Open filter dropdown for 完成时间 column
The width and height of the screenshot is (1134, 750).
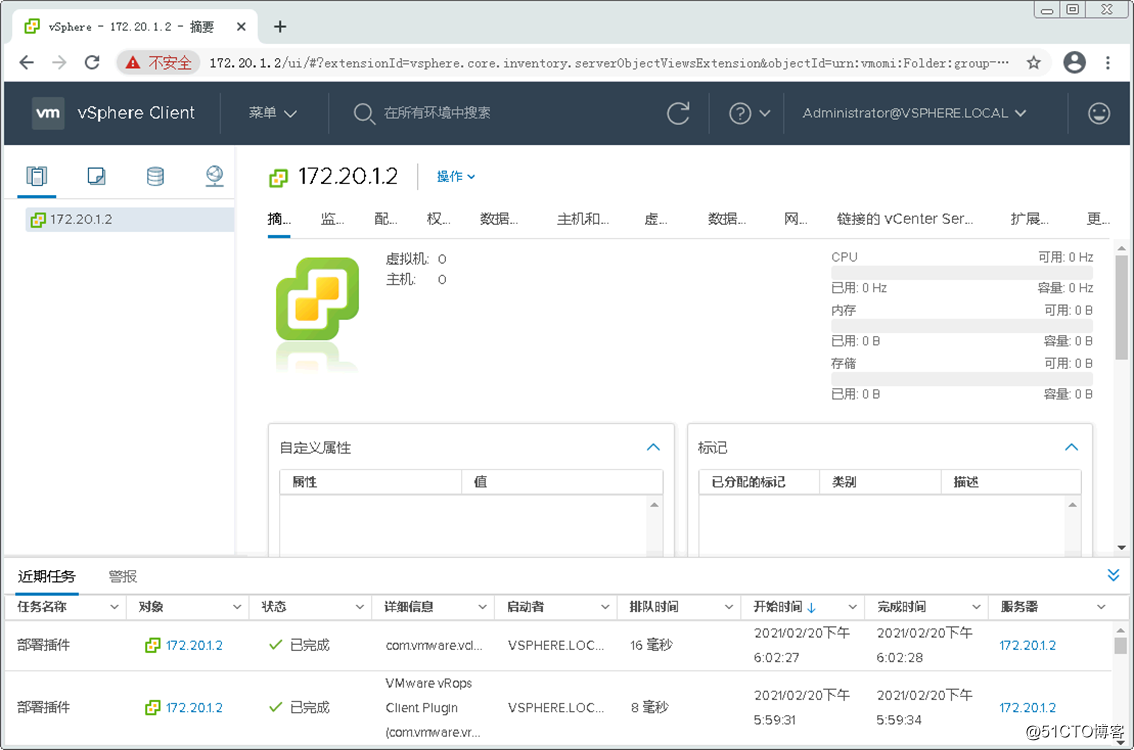(x=976, y=607)
